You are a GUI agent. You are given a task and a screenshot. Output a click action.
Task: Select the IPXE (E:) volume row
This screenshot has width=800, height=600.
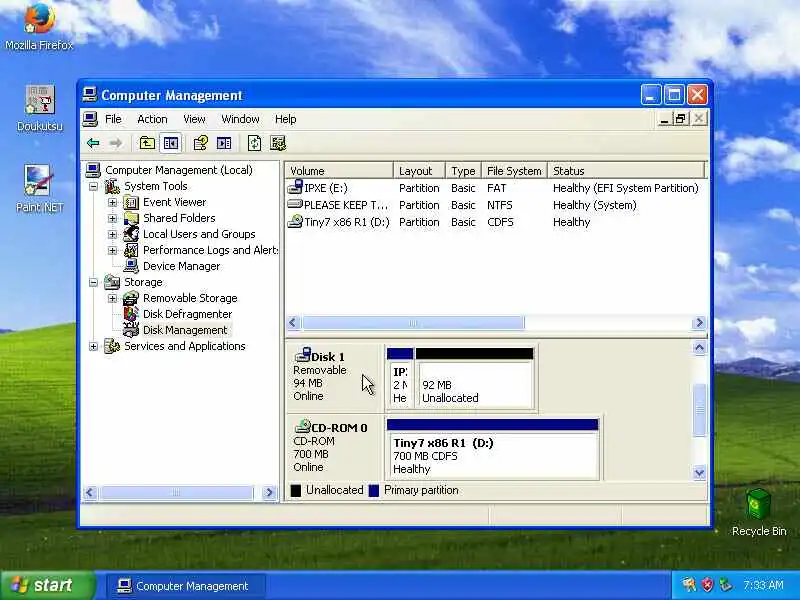click(495, 188)
